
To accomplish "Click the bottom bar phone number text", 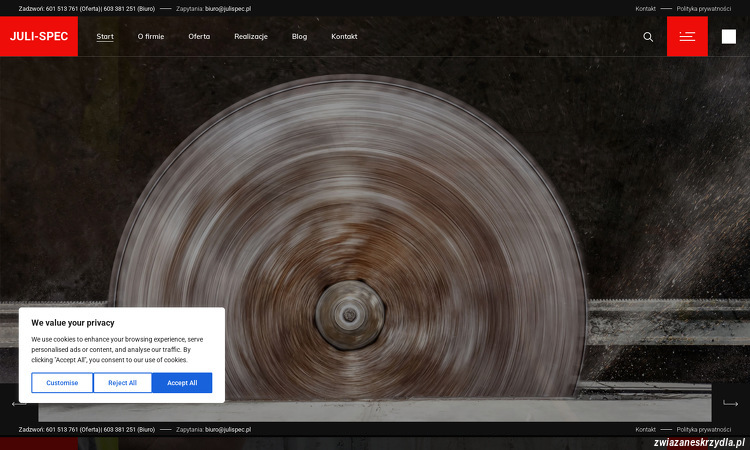I will click(x=87, y=429).
